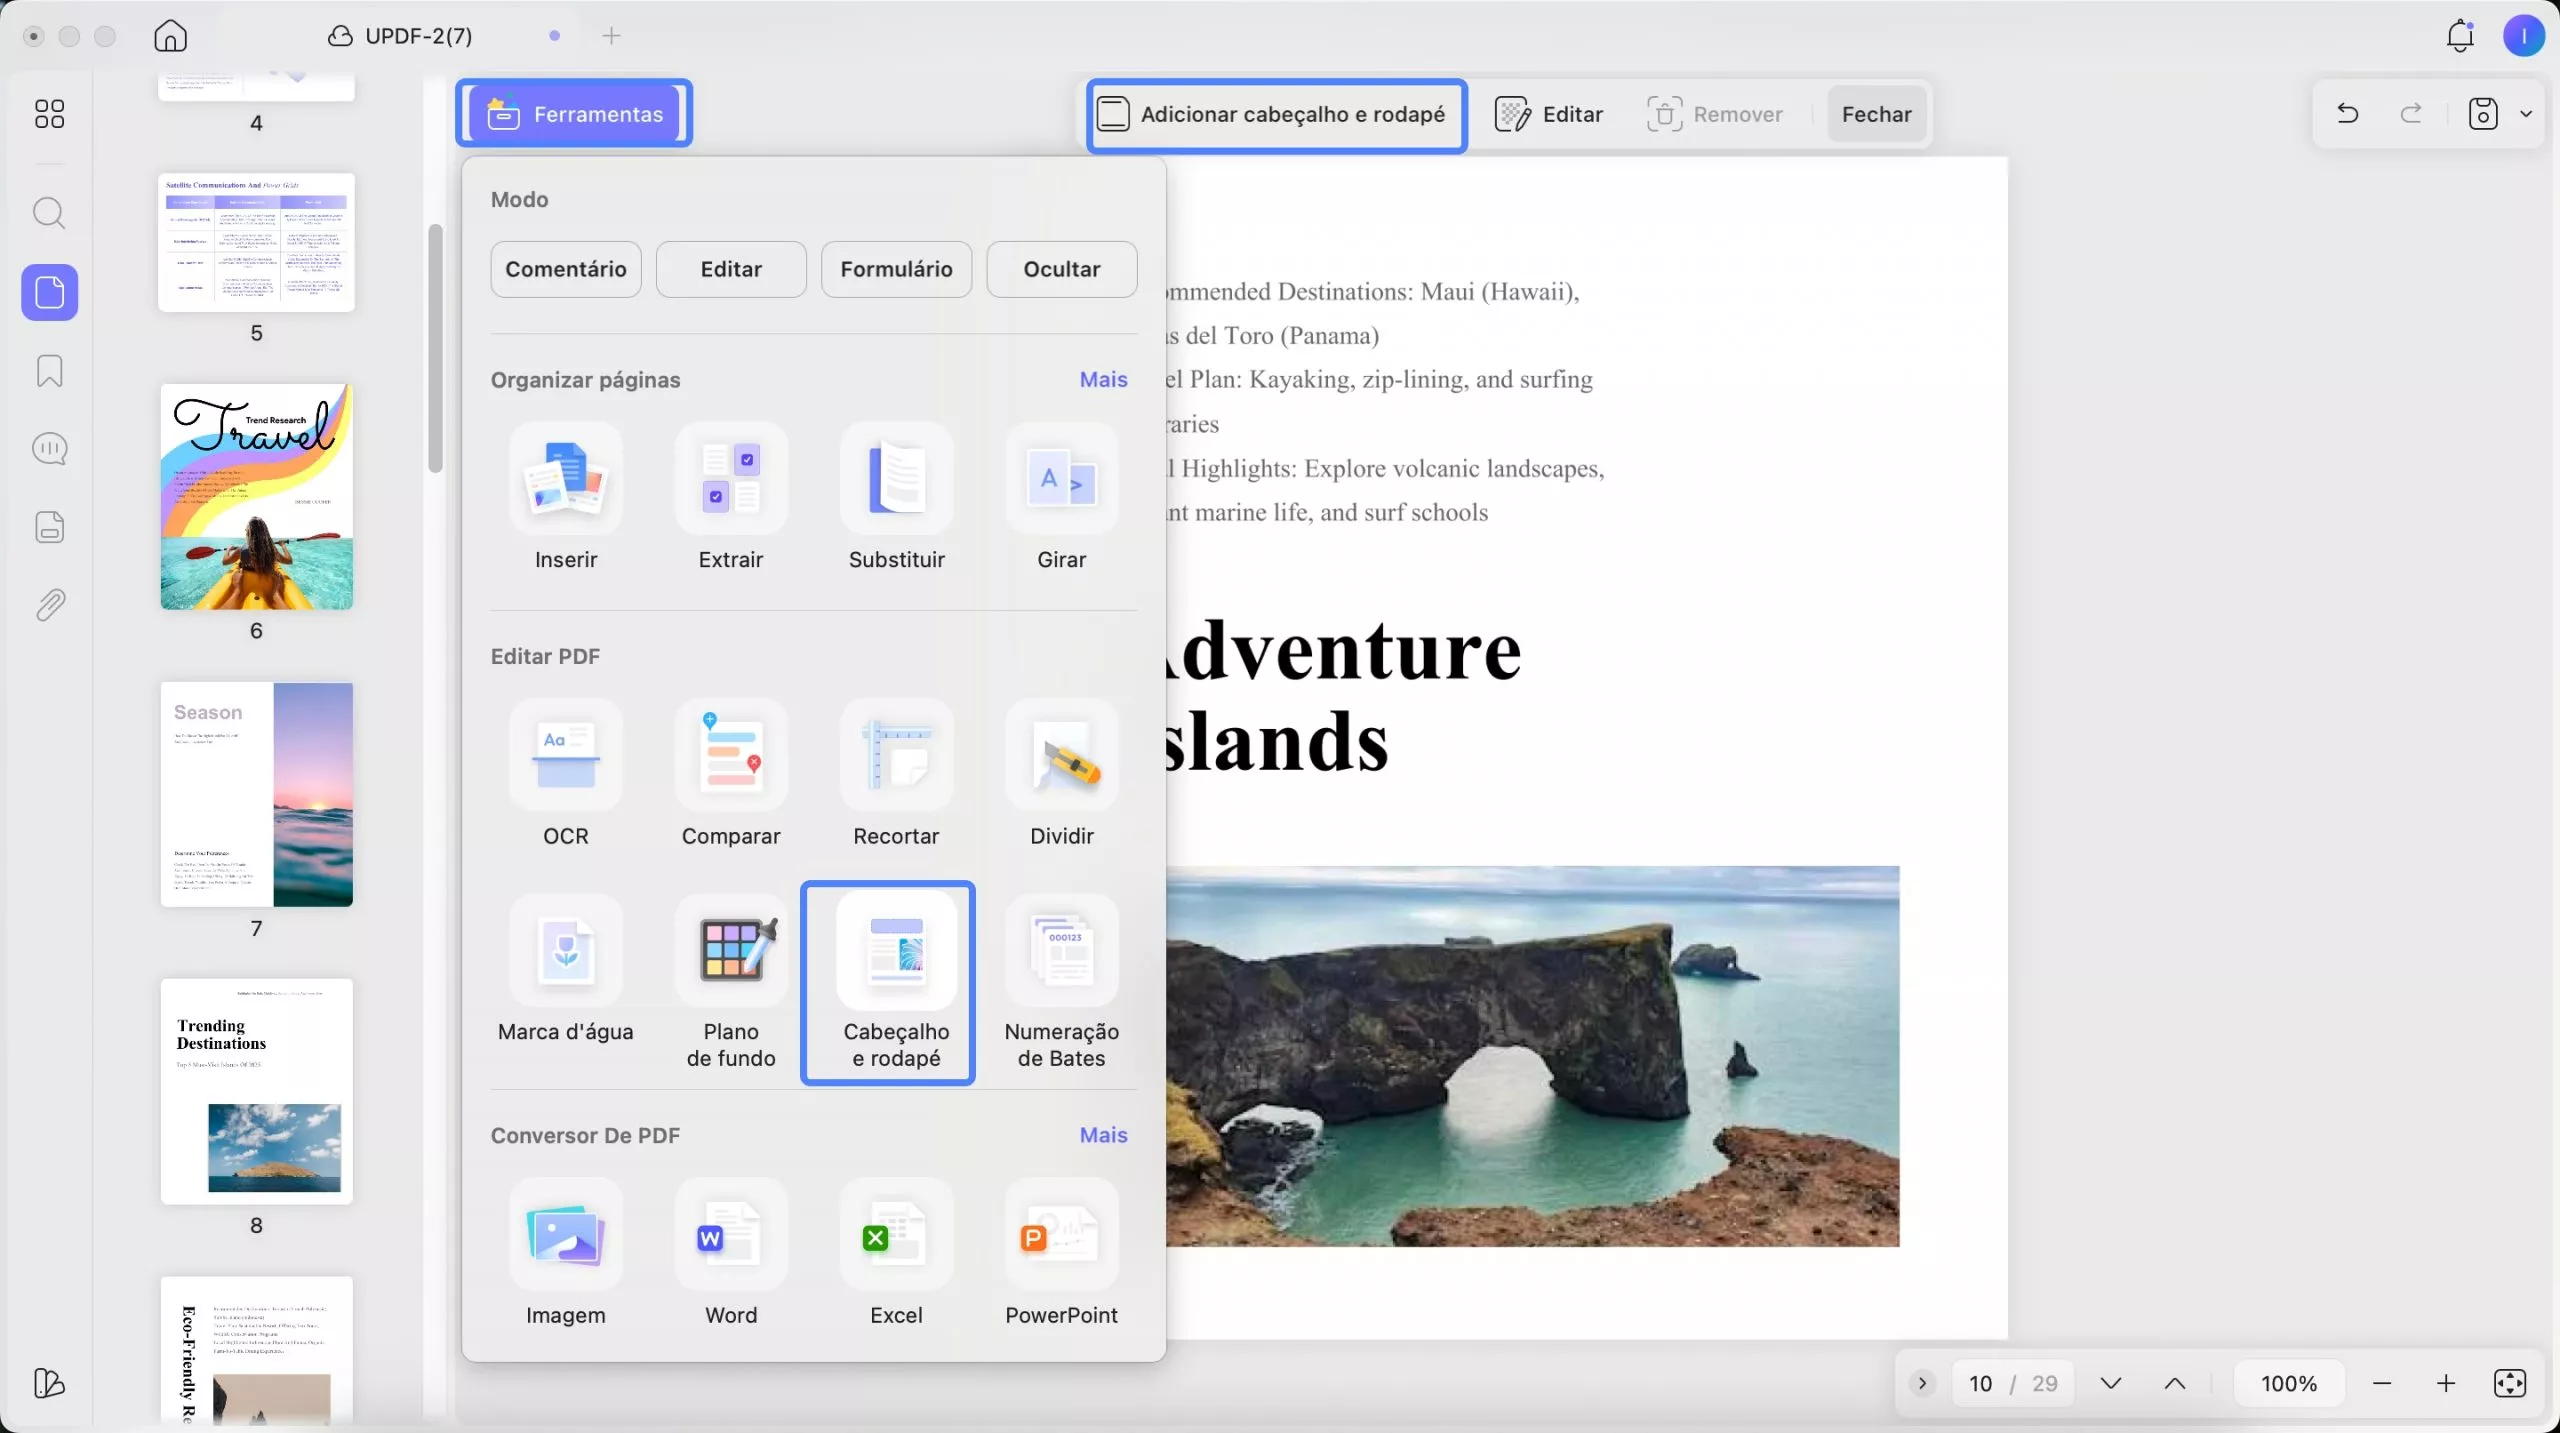Convert PDF to Imagem
This screenshot has width=2560, height=1433.
click(565, 1254)
